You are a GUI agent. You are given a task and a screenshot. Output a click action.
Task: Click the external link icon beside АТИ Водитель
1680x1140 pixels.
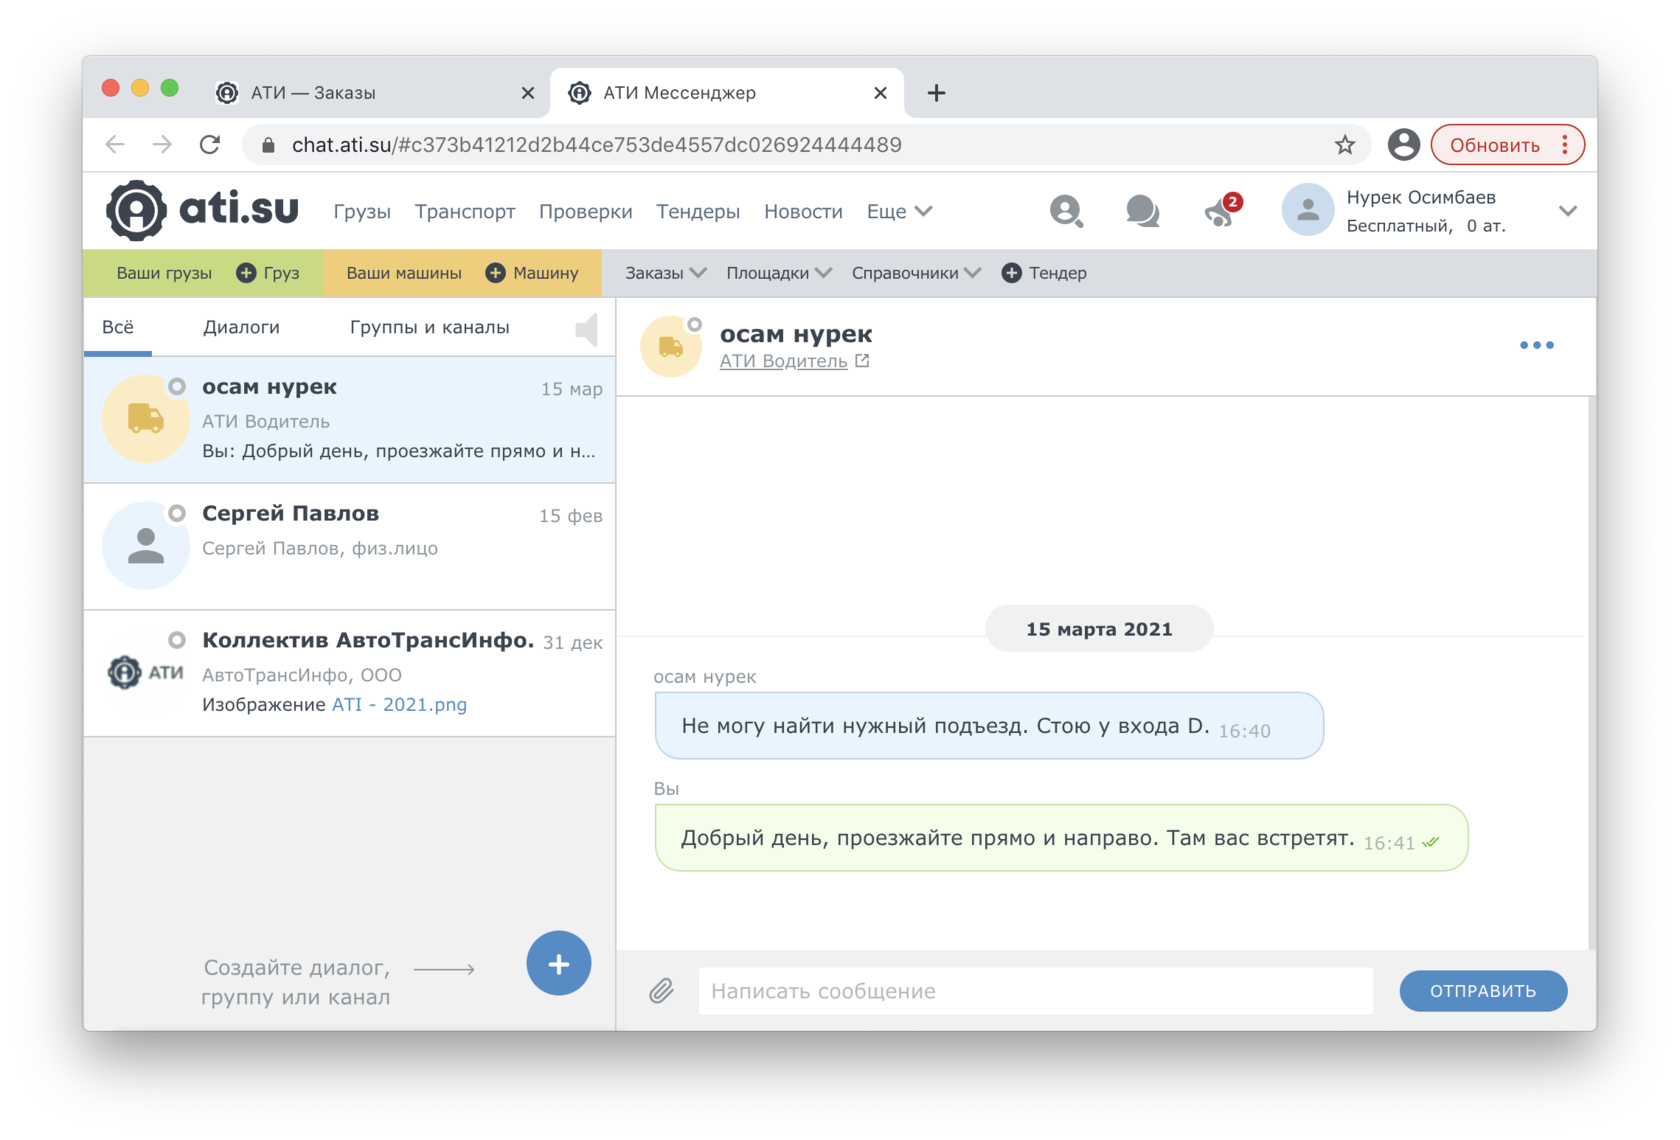coord(862,361)
